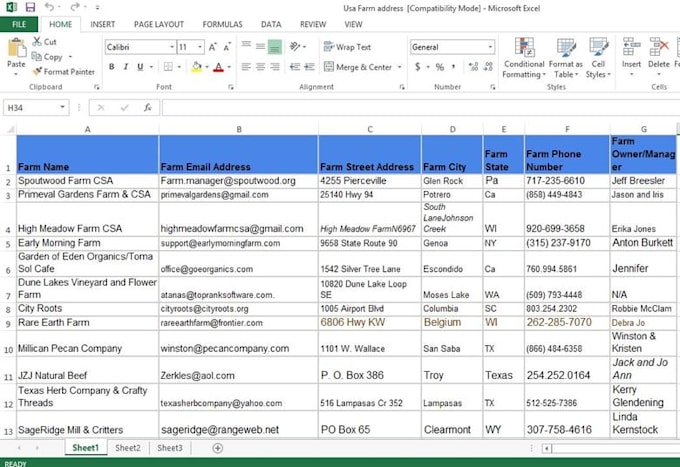The height and width of the screenshot is (467, 680).
Task: Click the text orientation icon
Action: point(295,46)
